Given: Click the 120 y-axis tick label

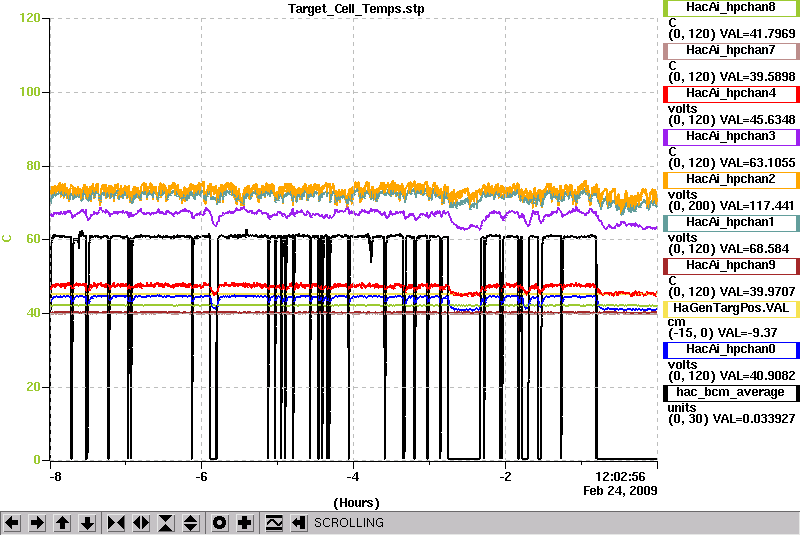Looking at the screenshot, I should [x=30, y=18].
